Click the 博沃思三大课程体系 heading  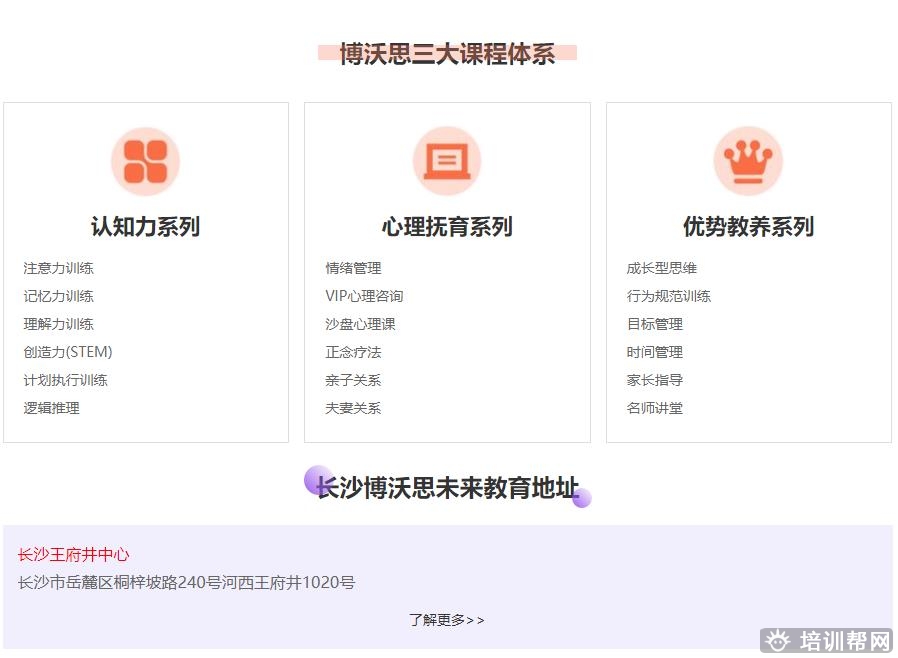pos(447,54)
